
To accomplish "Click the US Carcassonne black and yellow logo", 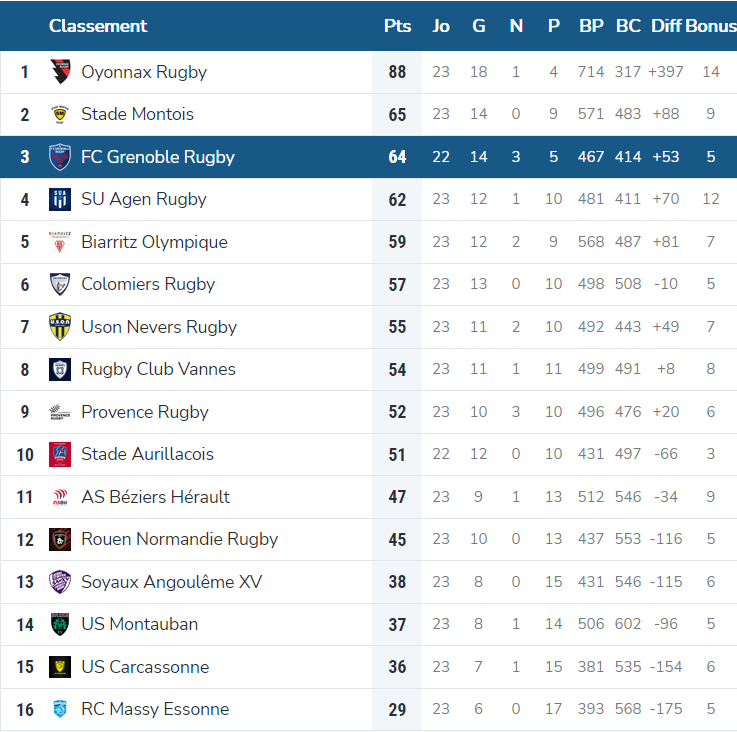I will (x=60, y=667).
